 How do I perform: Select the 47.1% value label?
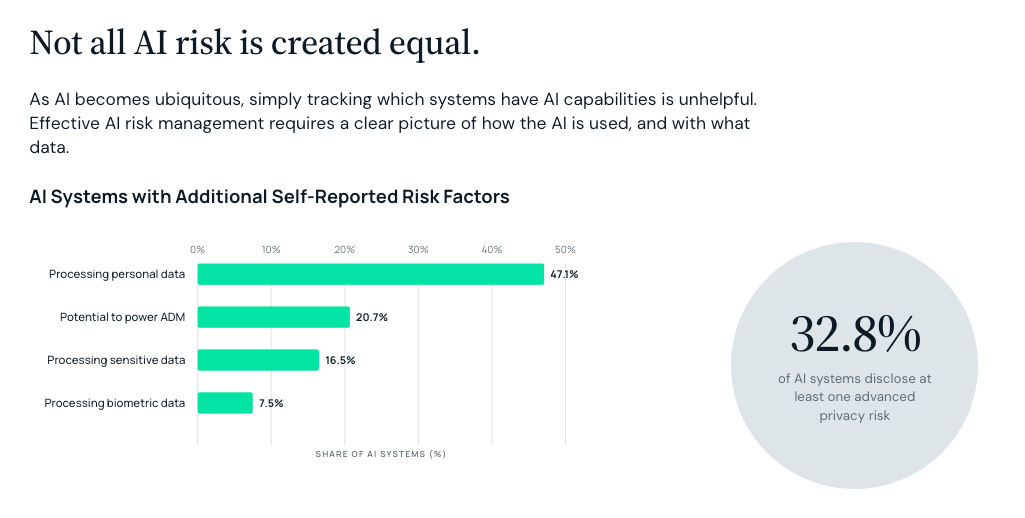point(564,274)
